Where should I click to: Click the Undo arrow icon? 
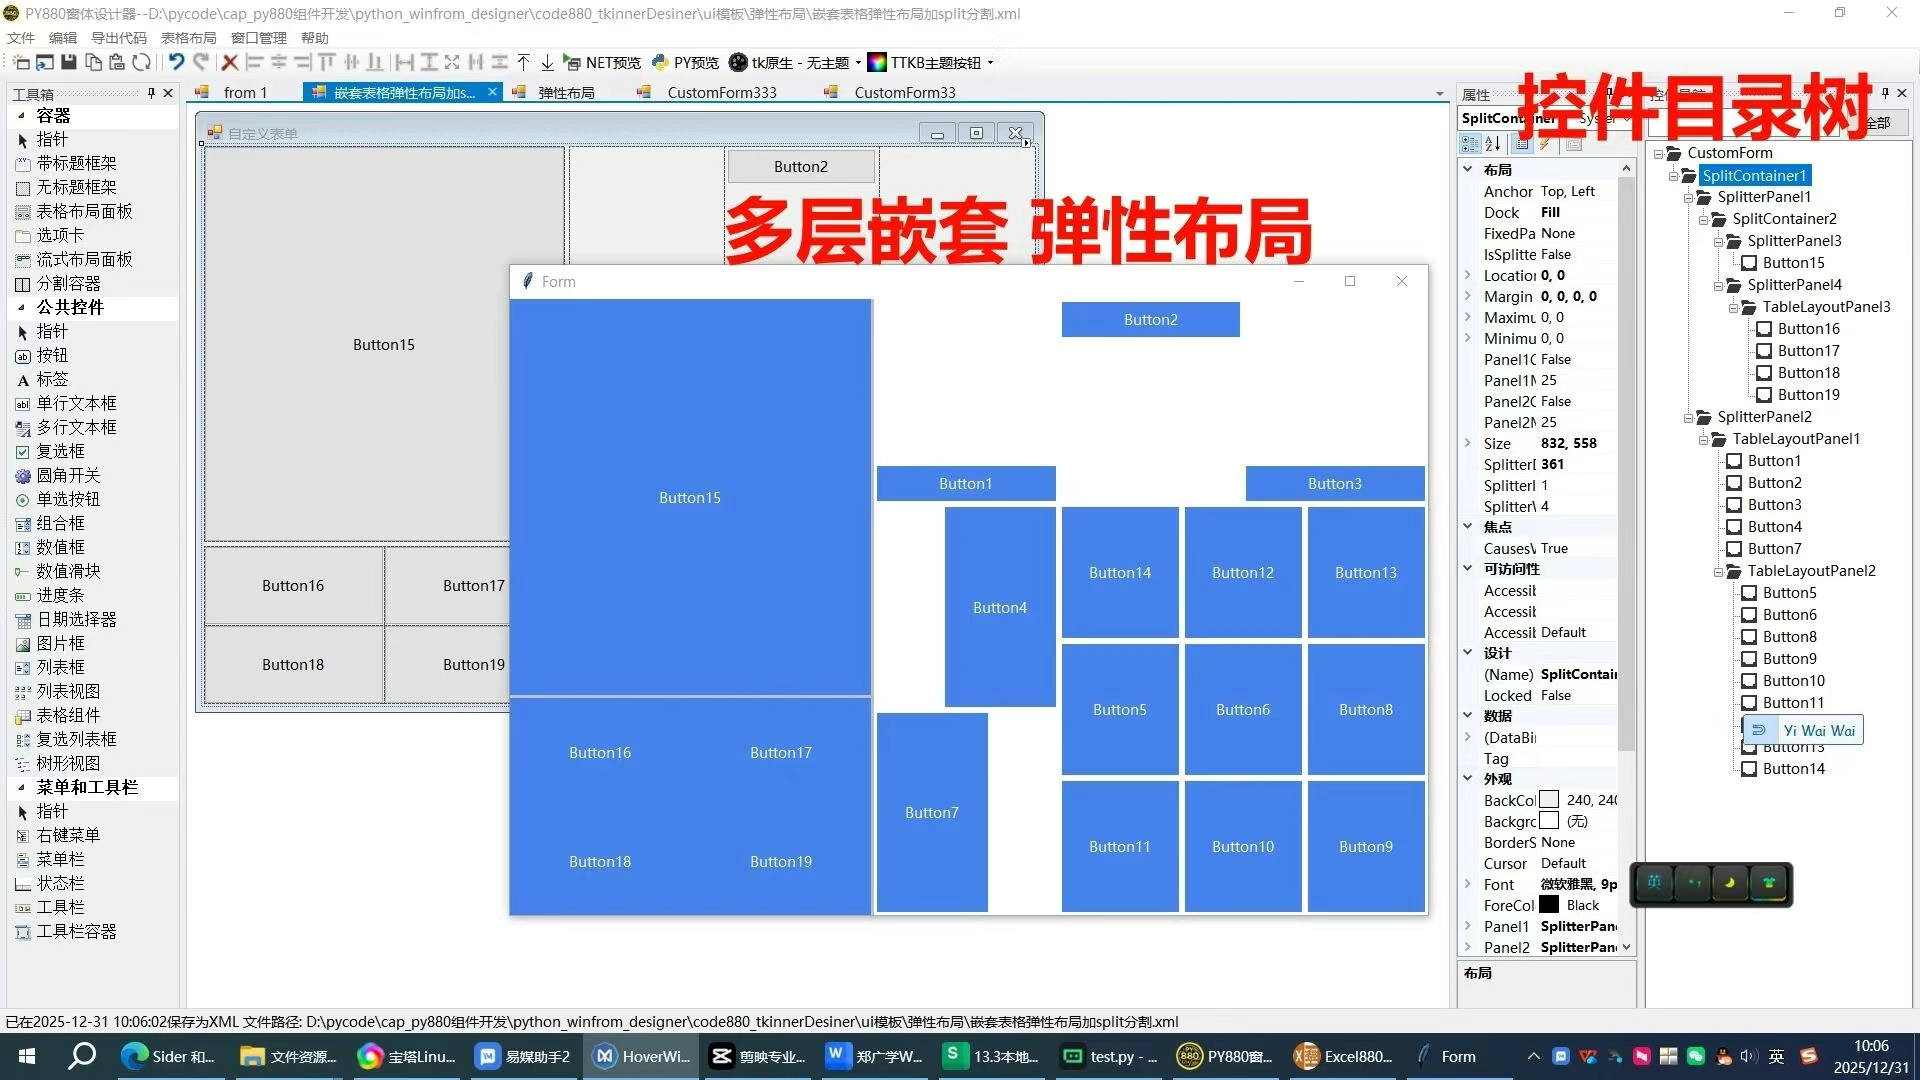176,62
